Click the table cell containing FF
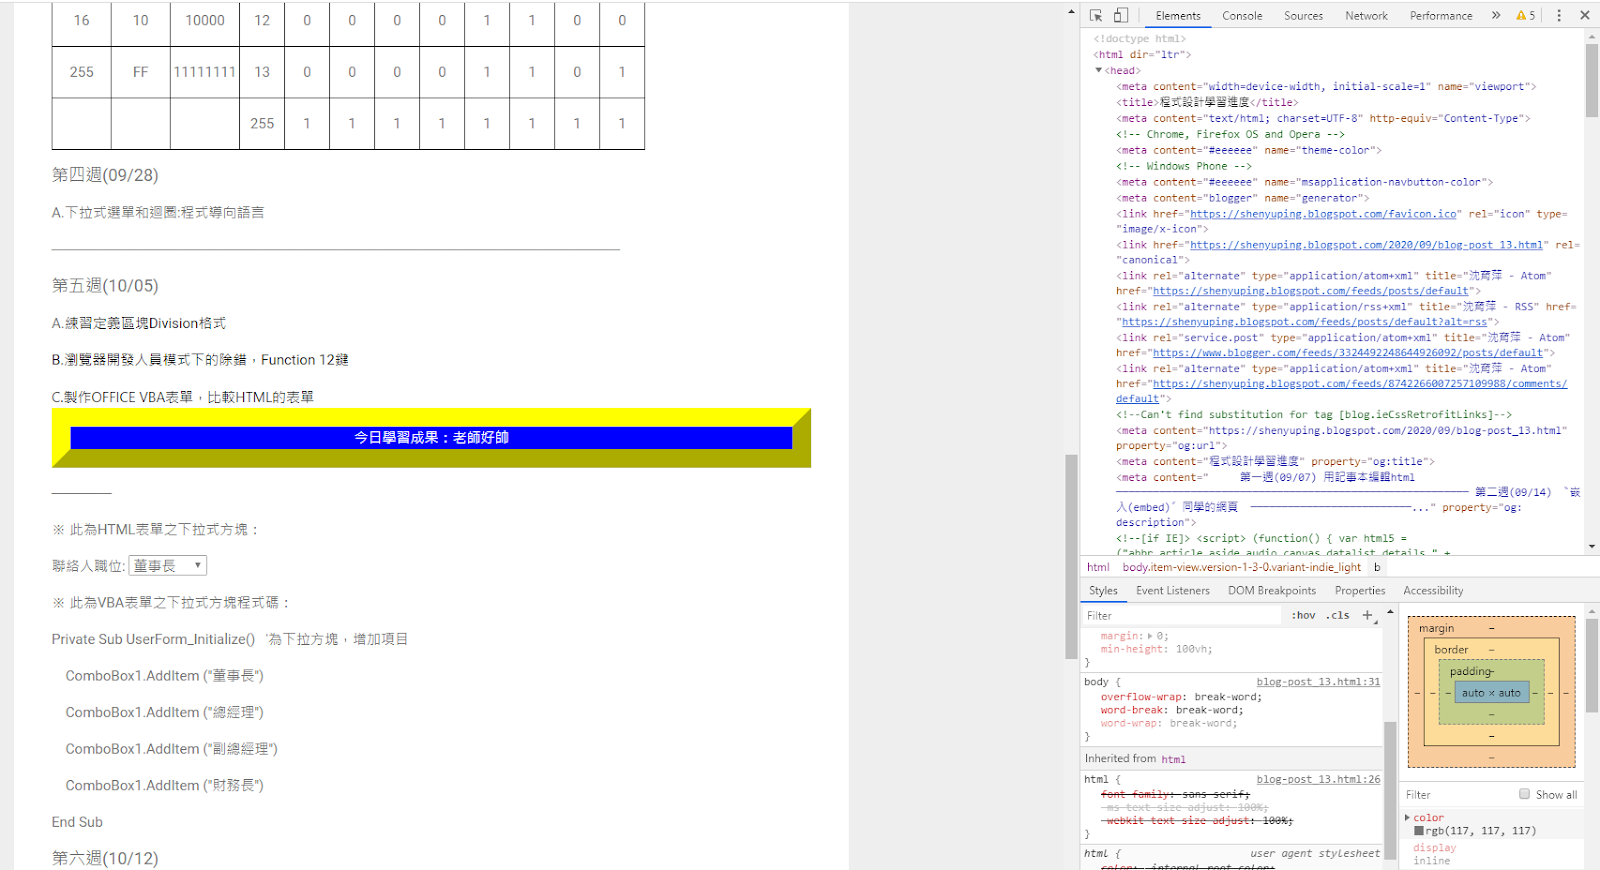1600x870 pixels. point(140,72)
